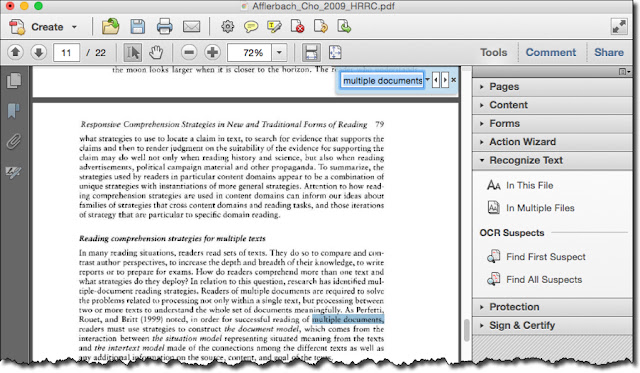The height and width of the screenshot is (373, 640).
Task: Click the document vertical scrollbar thumb
Action: (467, 331)
